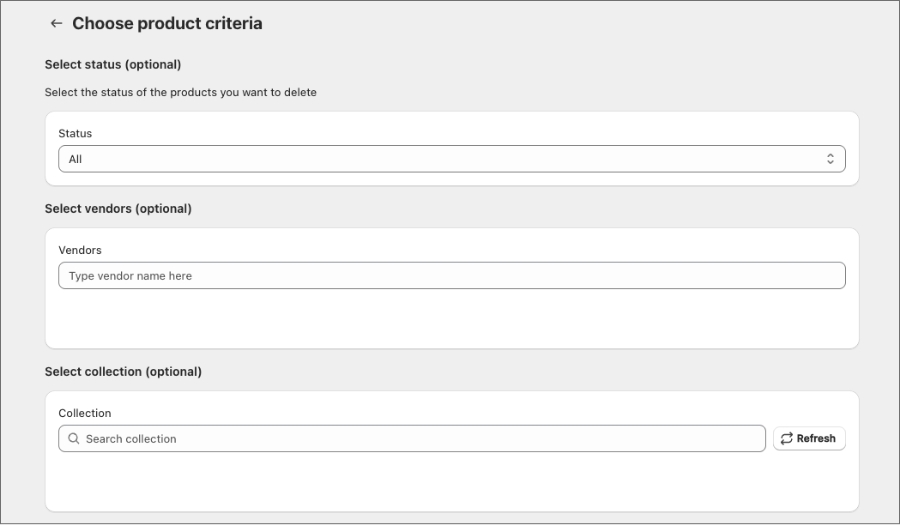Click the 'All' value in Status select
The height and width of the screenshot is (525, 900).
76,159
